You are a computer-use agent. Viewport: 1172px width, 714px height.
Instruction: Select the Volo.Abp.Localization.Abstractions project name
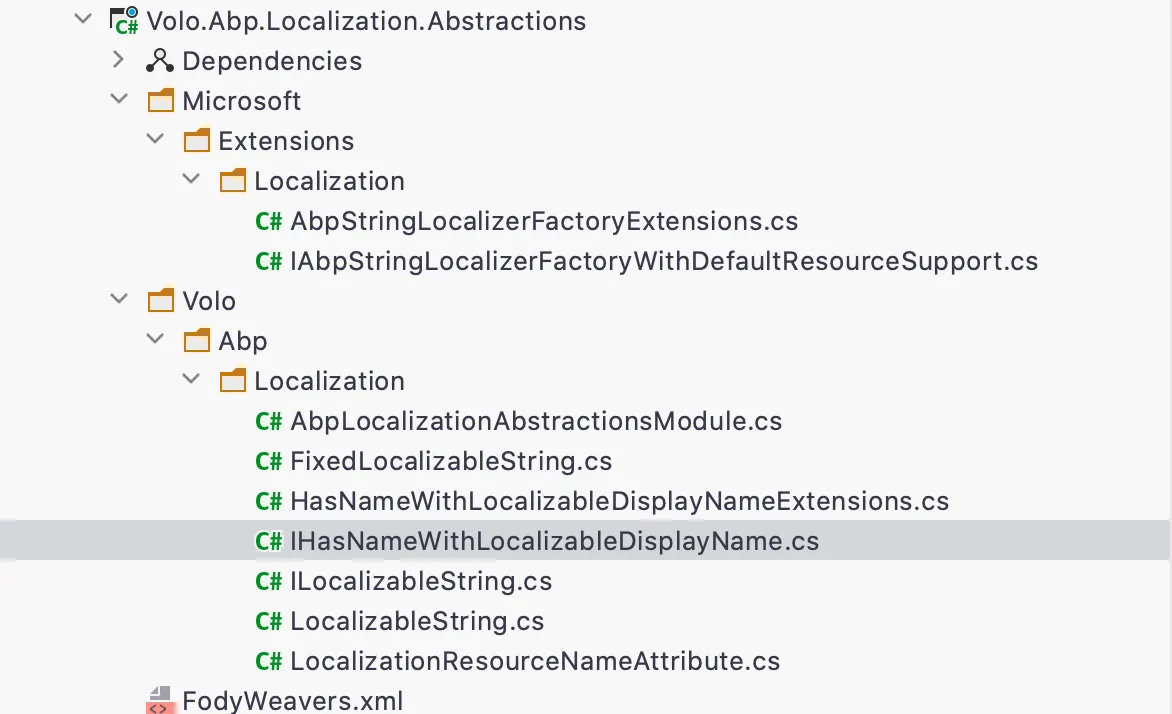click(366, 21)
